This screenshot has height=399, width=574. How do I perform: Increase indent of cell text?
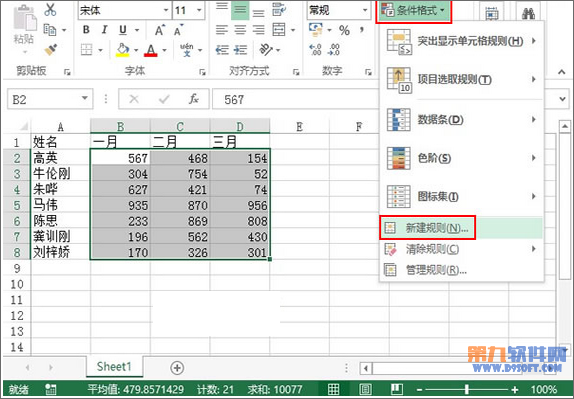[240, 49]
